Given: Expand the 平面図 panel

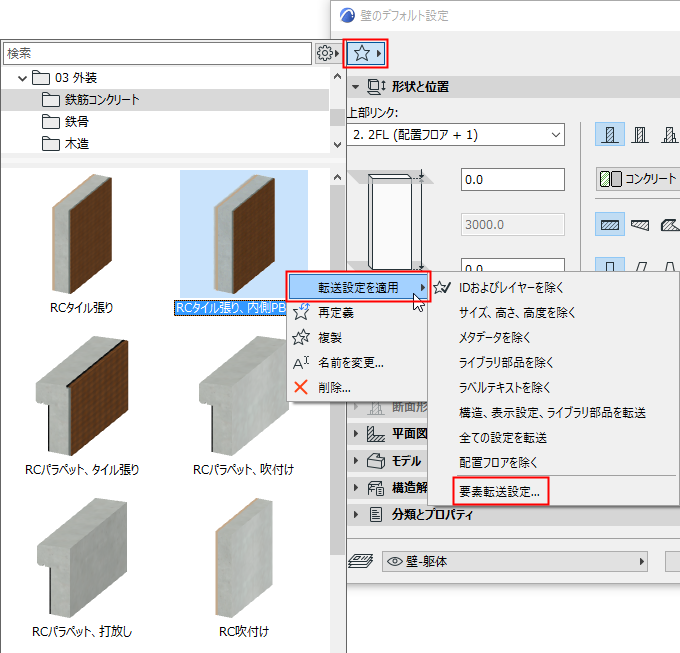Looking at the screenshot, I should click(356, 434).
